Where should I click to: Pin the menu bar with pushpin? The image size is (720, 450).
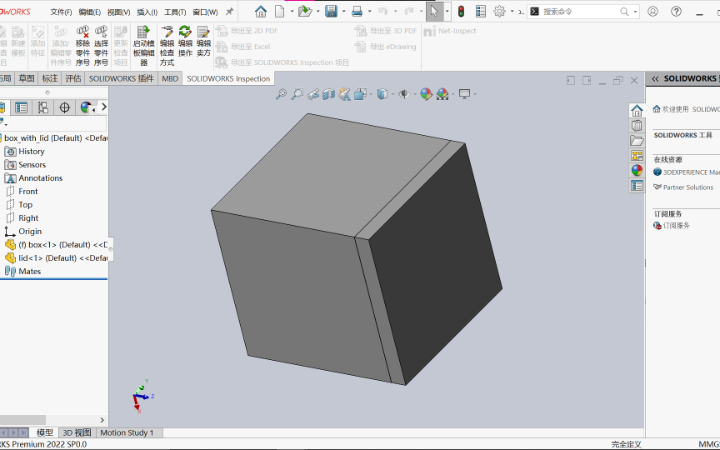coord(229,11)
